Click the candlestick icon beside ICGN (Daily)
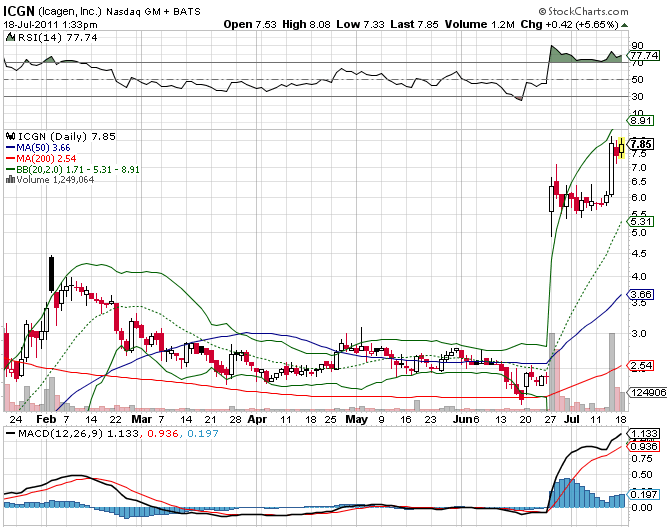The image size is (667, 527). pos(11,137)
